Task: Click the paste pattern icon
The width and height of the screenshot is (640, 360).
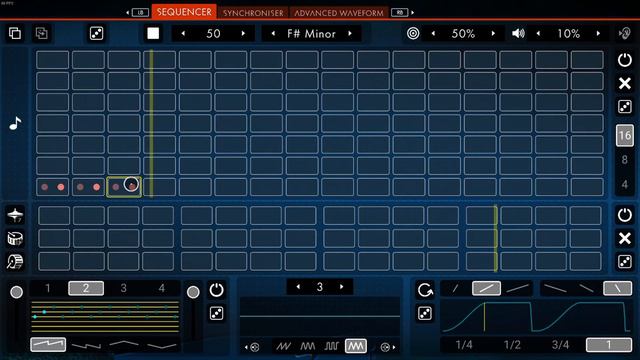Action: pos(42,33)
